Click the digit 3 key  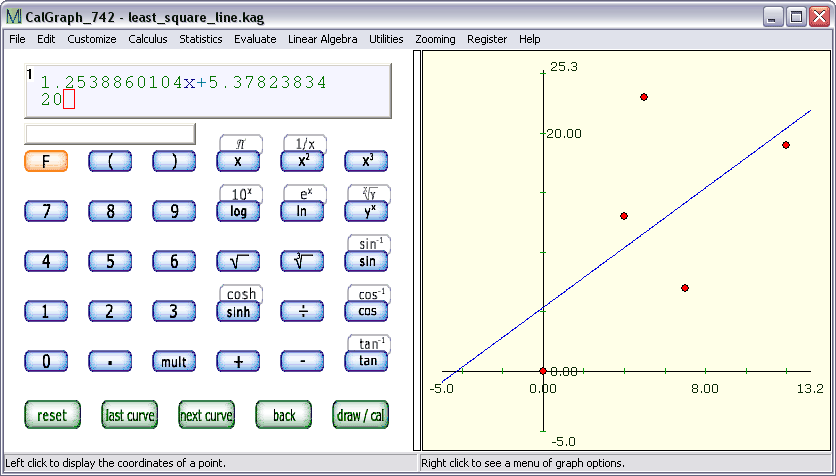point(174,311)
